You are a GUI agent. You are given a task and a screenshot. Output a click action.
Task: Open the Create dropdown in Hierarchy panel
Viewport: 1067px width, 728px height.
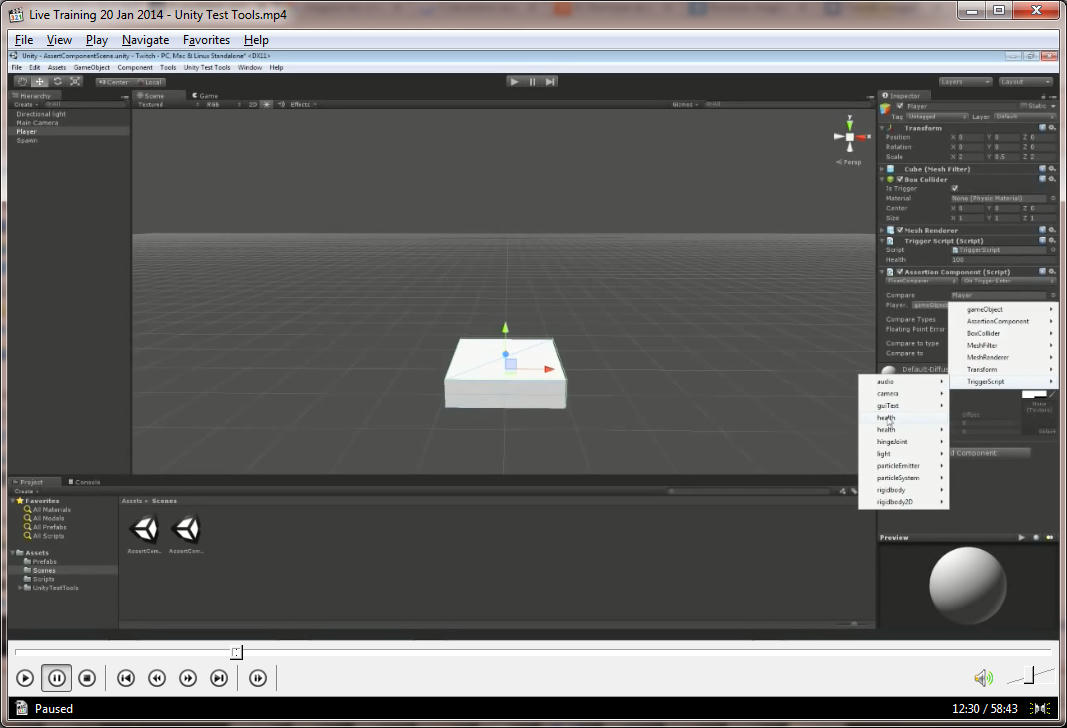click(26, 105)
